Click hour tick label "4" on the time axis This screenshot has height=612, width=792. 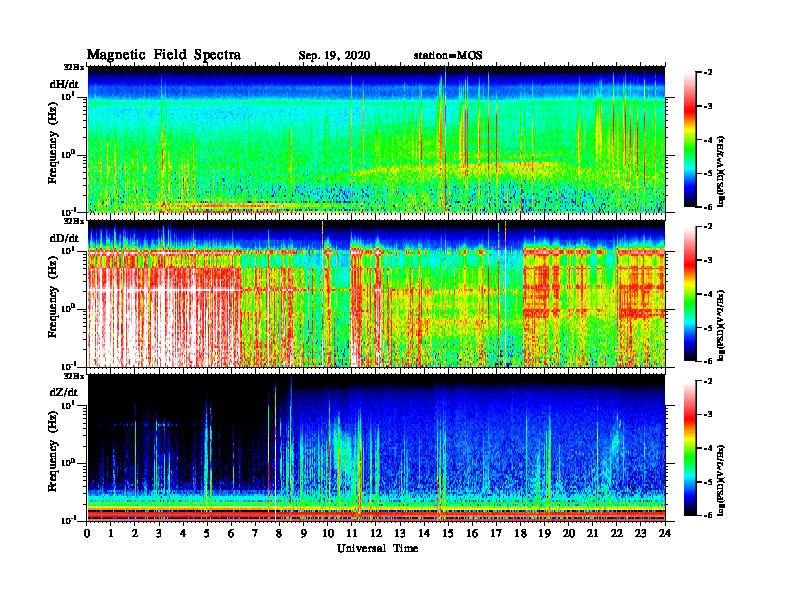183,534
